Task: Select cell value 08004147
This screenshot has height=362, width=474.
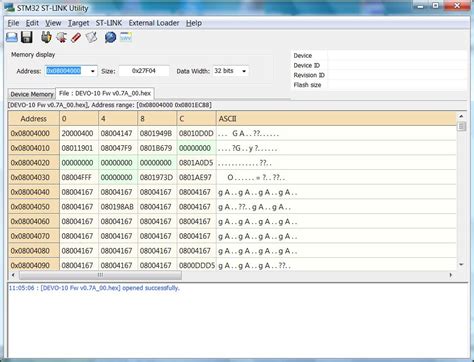Action: click(x=118, y=133)
